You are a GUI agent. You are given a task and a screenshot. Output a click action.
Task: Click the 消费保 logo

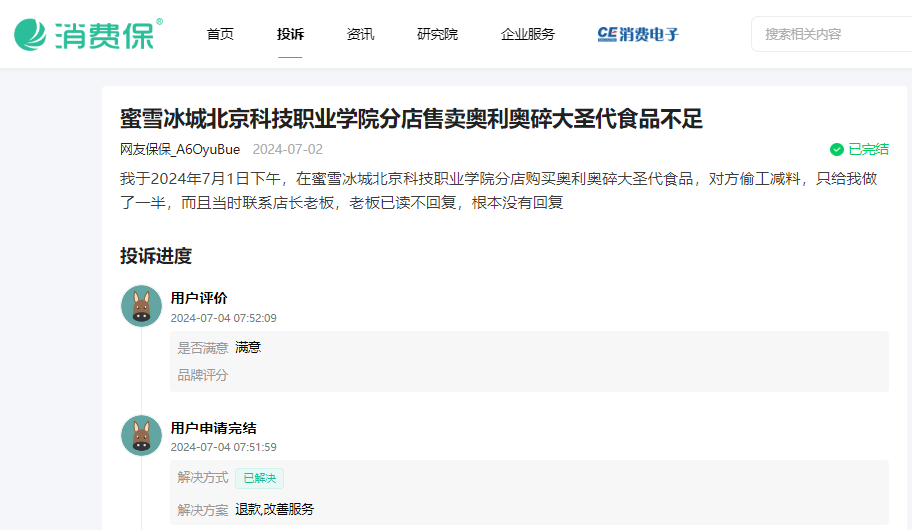(x=88, y=34)
